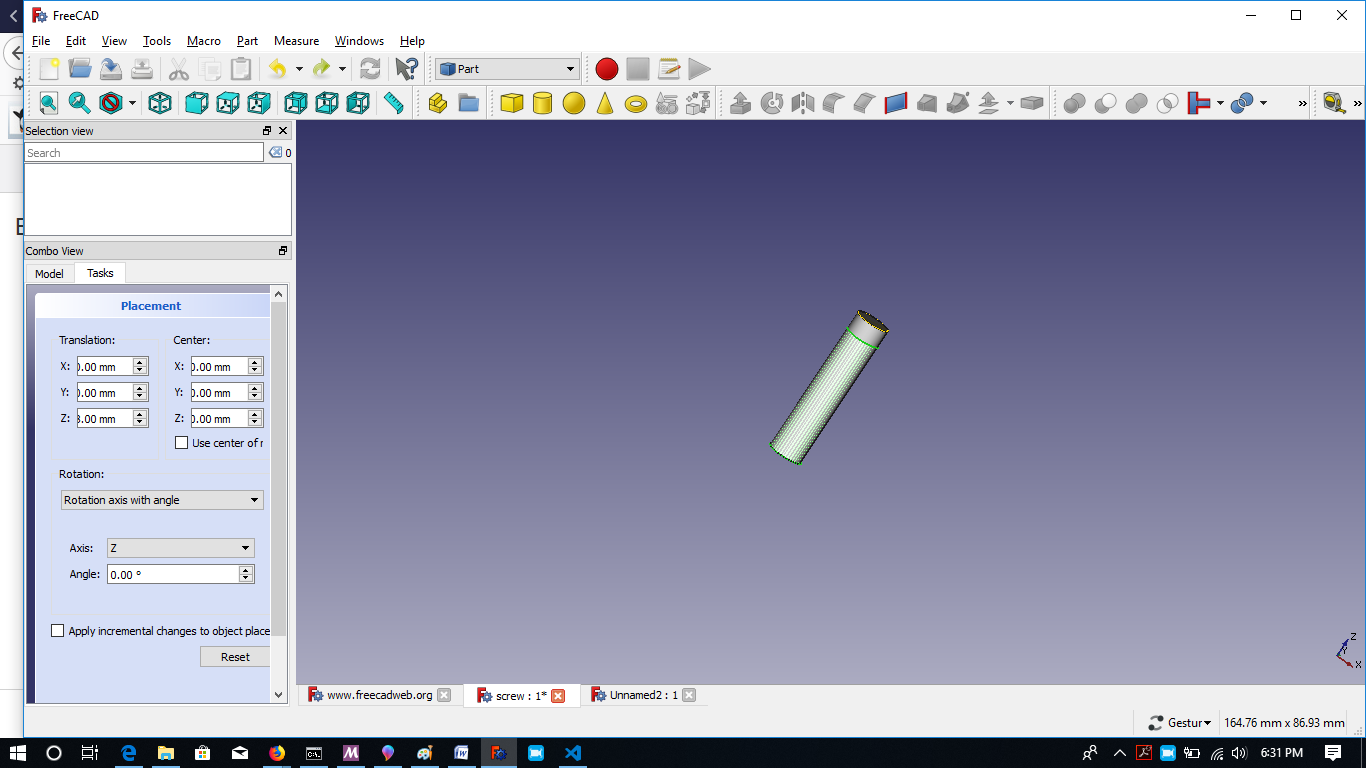The width and height of the screenshot is (1366, 768).
Task: Make a ruled surface
Action: tap(896, 103)
